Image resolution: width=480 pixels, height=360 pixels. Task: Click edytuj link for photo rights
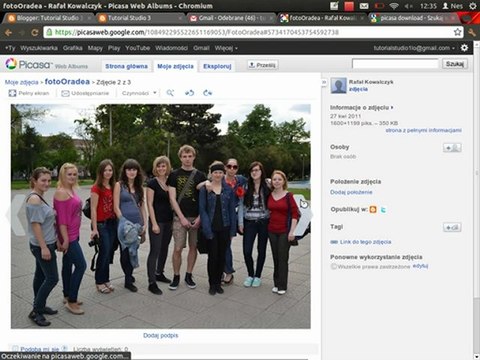click(x=420, y=266)
